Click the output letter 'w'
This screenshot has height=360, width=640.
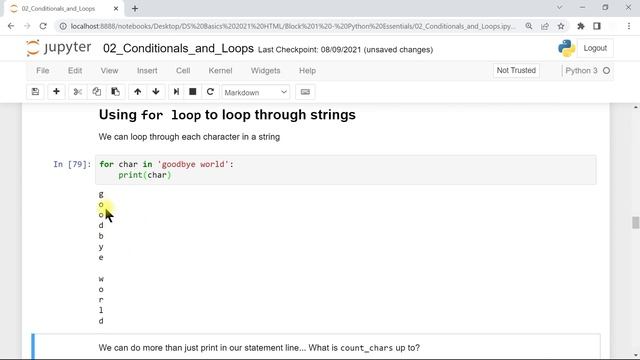click(x=101, y=279)
